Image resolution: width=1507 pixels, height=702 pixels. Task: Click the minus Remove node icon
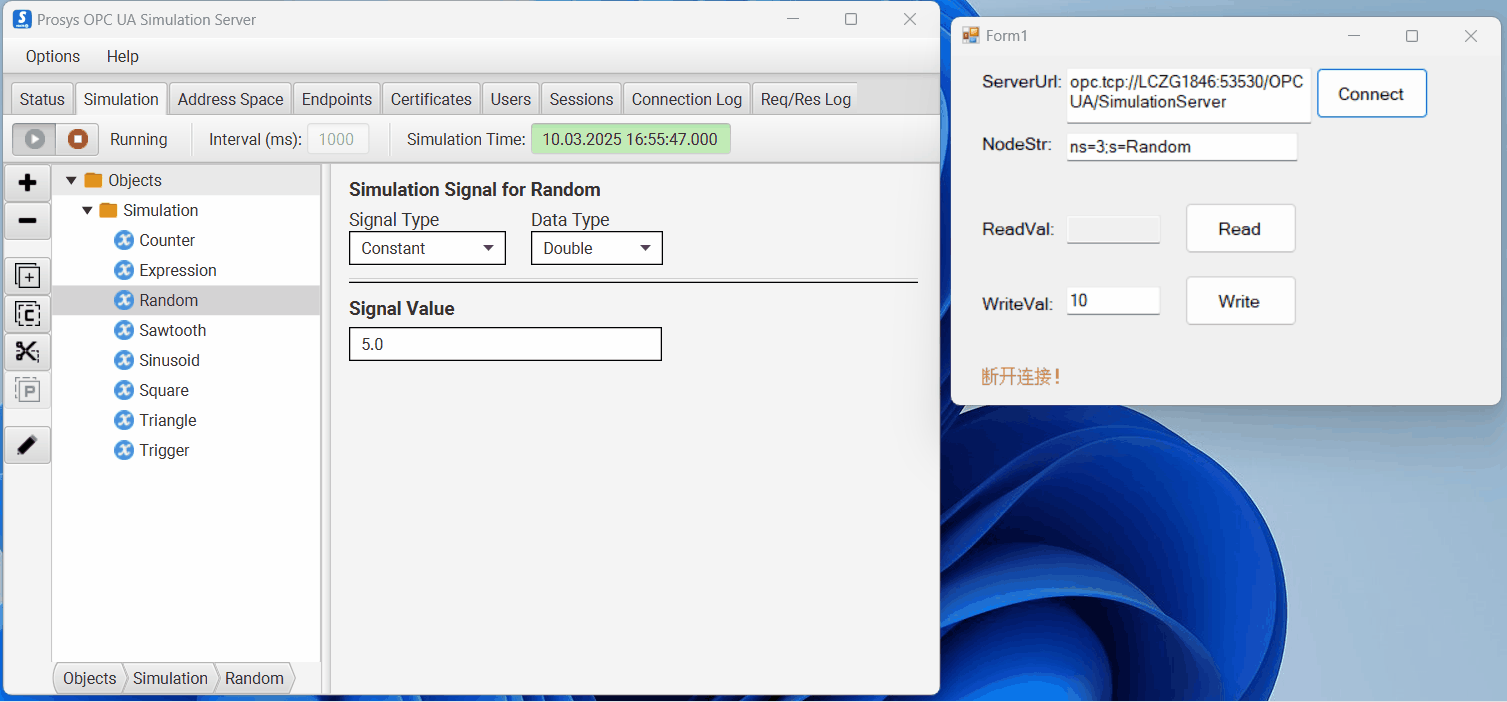[28, 221]
